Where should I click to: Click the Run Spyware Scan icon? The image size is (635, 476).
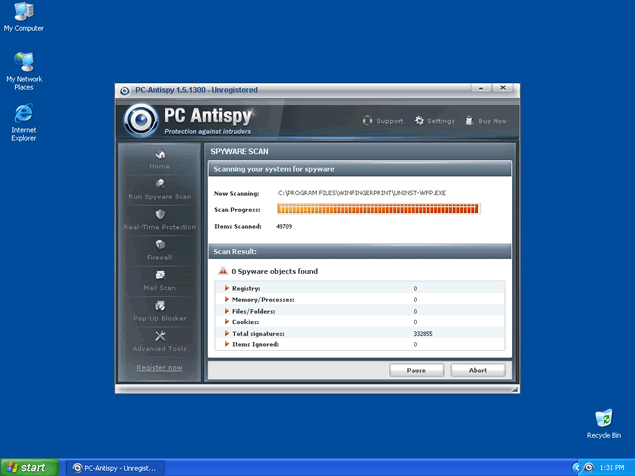[159, 185]
